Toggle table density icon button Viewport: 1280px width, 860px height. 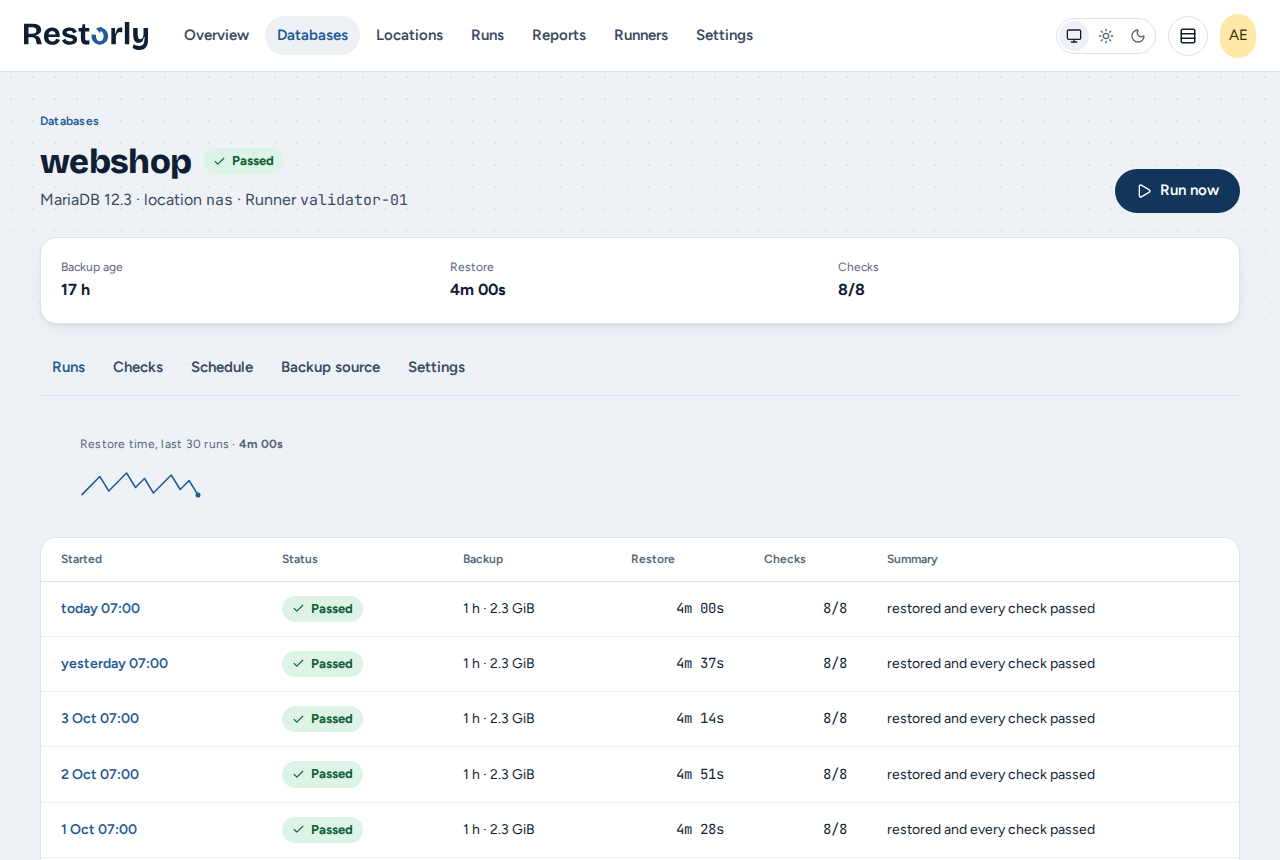click(x=1188, y=36)
